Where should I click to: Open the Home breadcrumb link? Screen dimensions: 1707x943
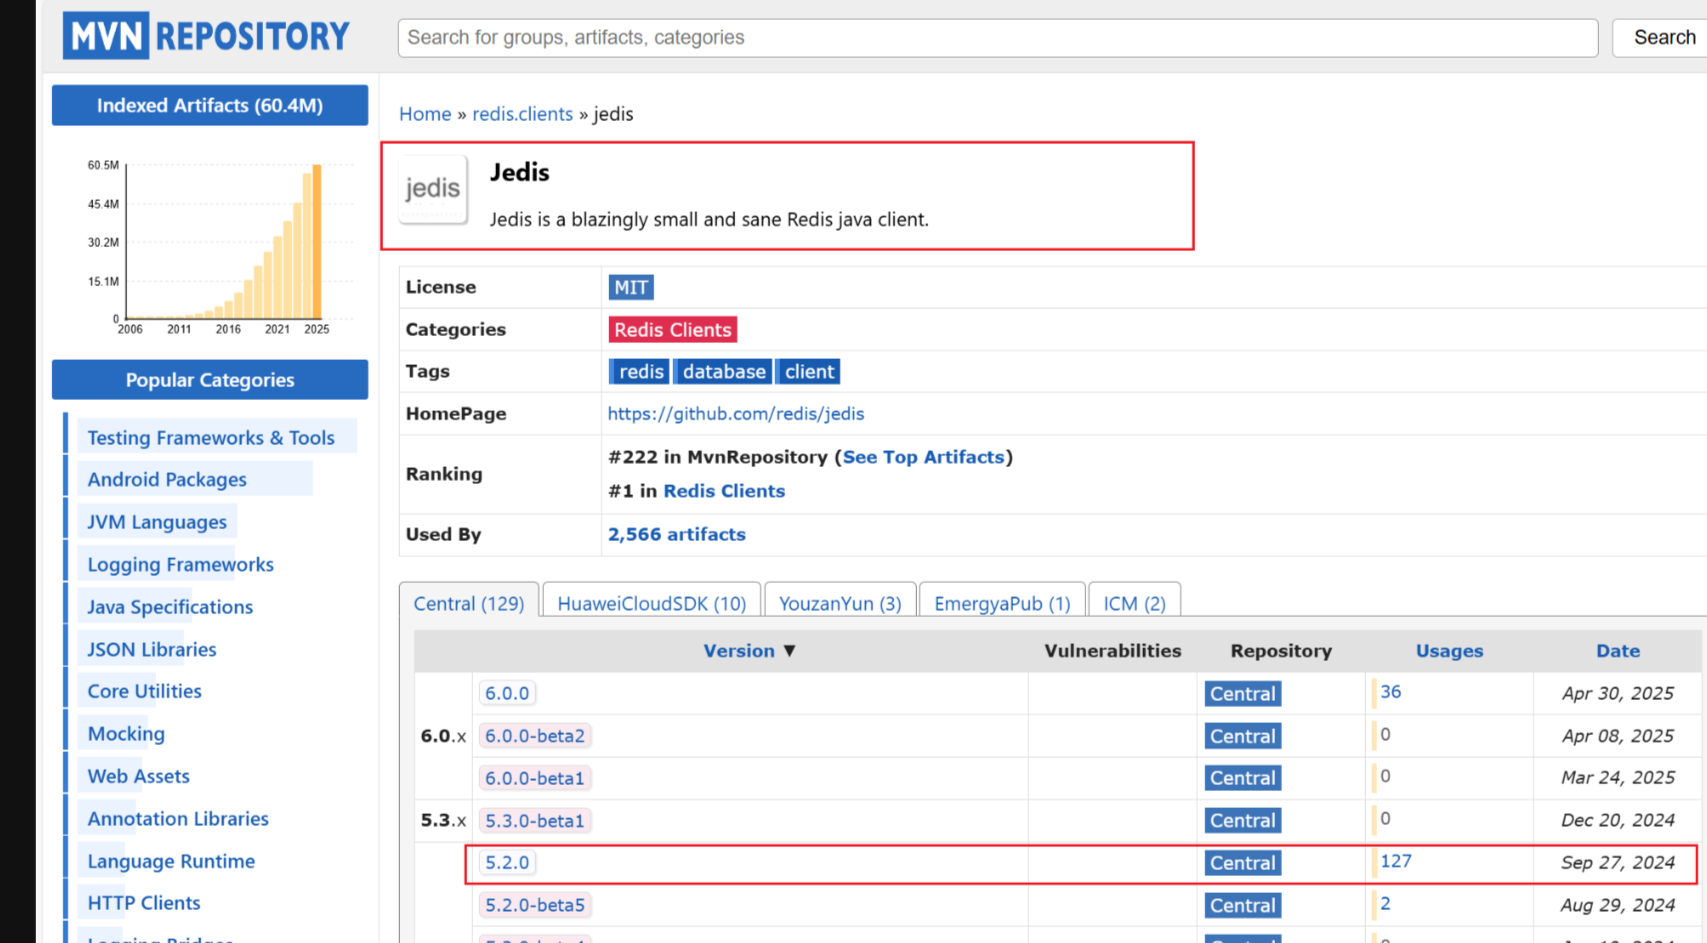pyautogui.click(x=425, y=114)
